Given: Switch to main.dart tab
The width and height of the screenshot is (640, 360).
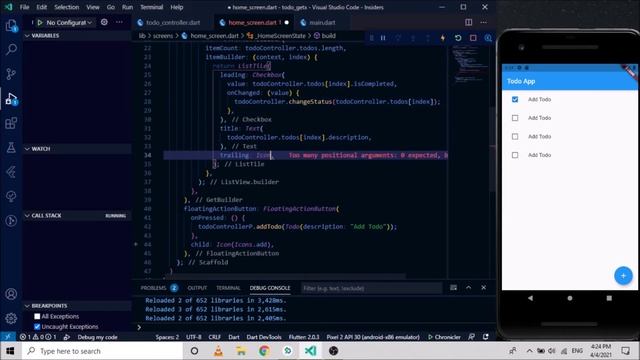Looking at the screenshot, I should [x=322, y=22].
